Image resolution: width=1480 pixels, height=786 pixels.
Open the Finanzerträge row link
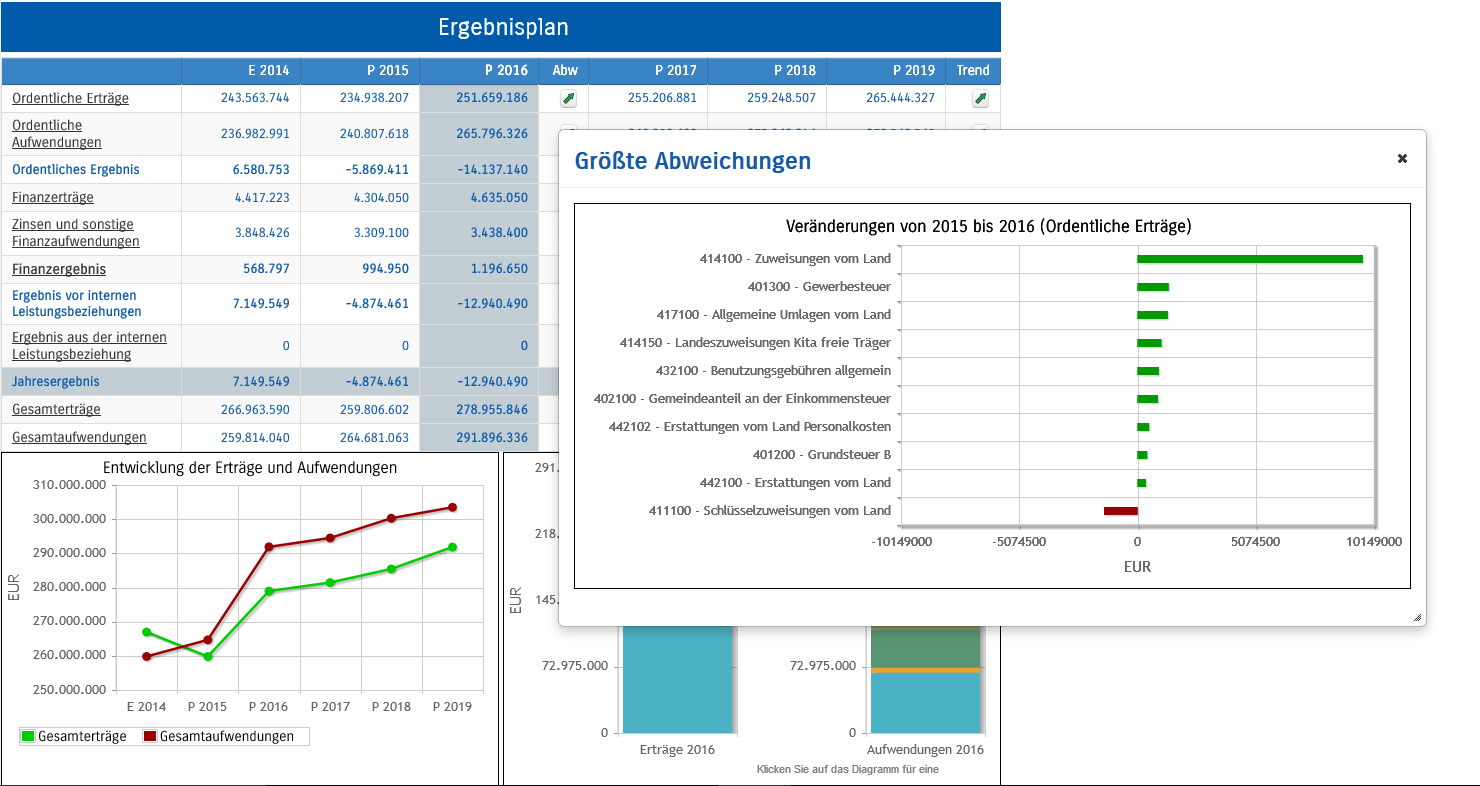pos(52,198)
